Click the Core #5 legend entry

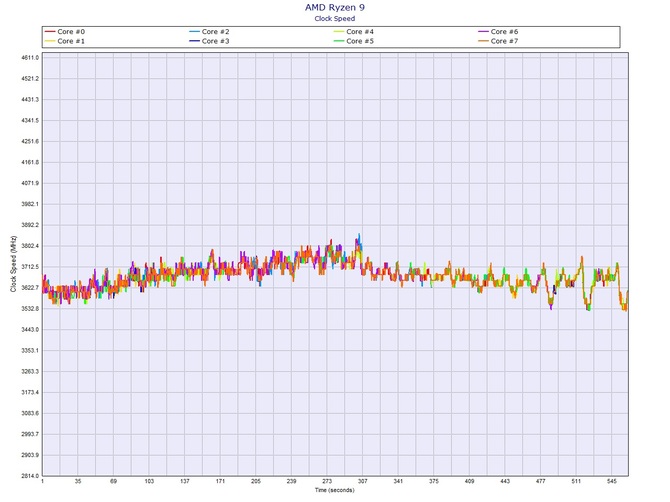(x=354, y=41)
